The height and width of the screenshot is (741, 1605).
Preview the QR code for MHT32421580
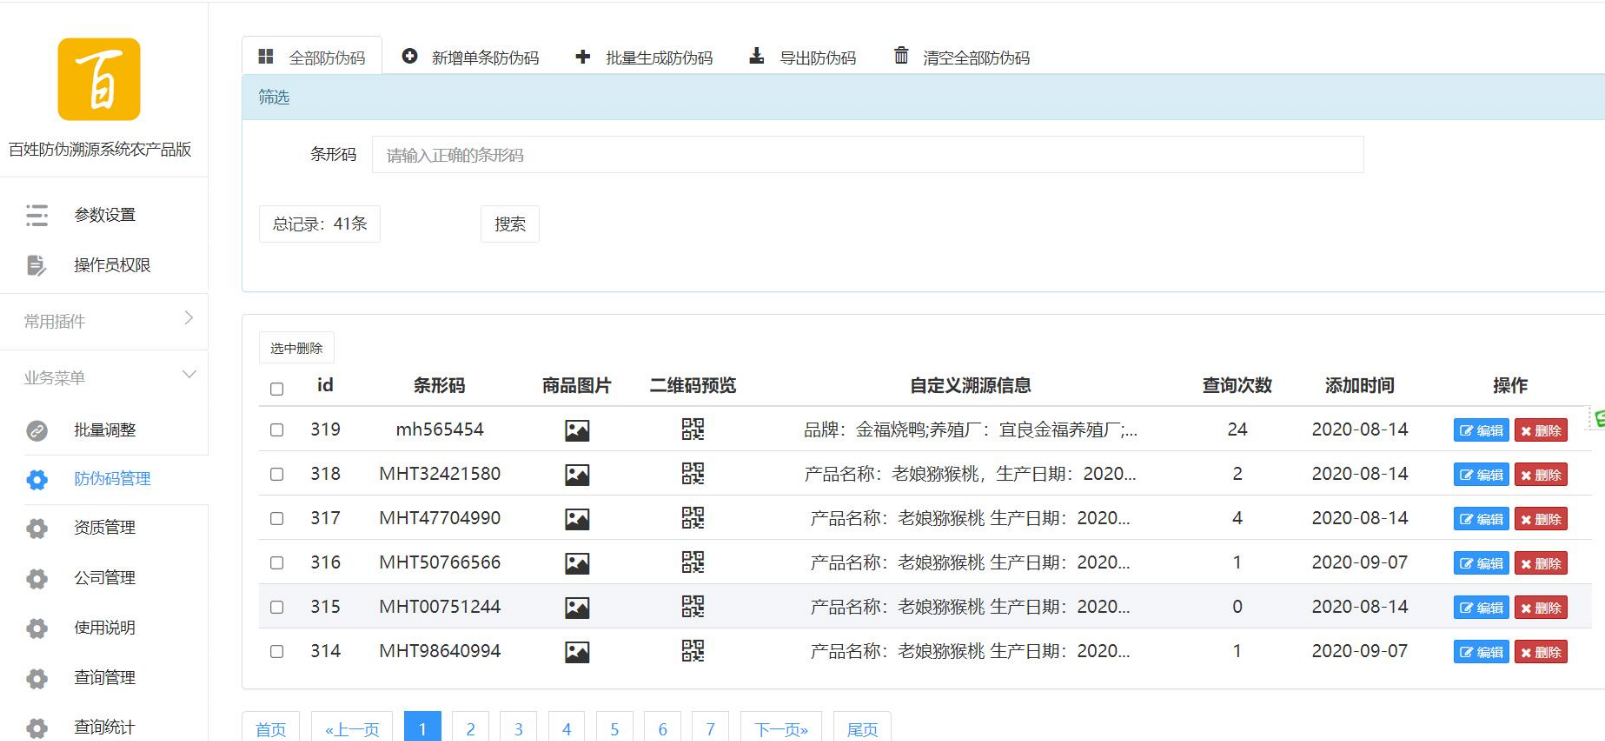(x=693, y=473)
